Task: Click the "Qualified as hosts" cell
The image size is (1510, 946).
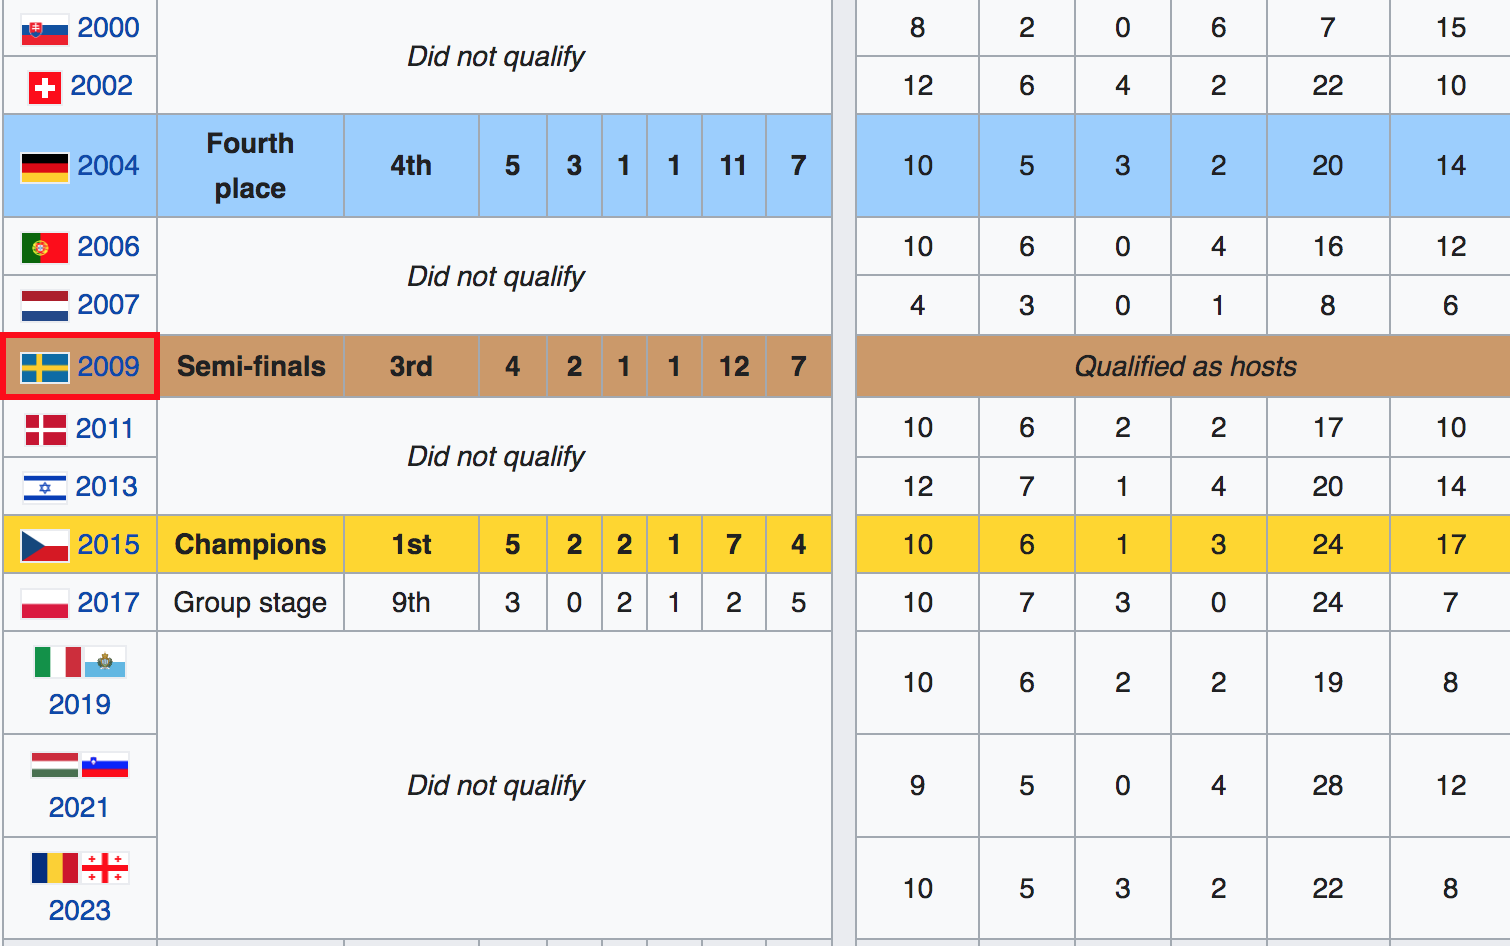Action: click(1185, 367)
